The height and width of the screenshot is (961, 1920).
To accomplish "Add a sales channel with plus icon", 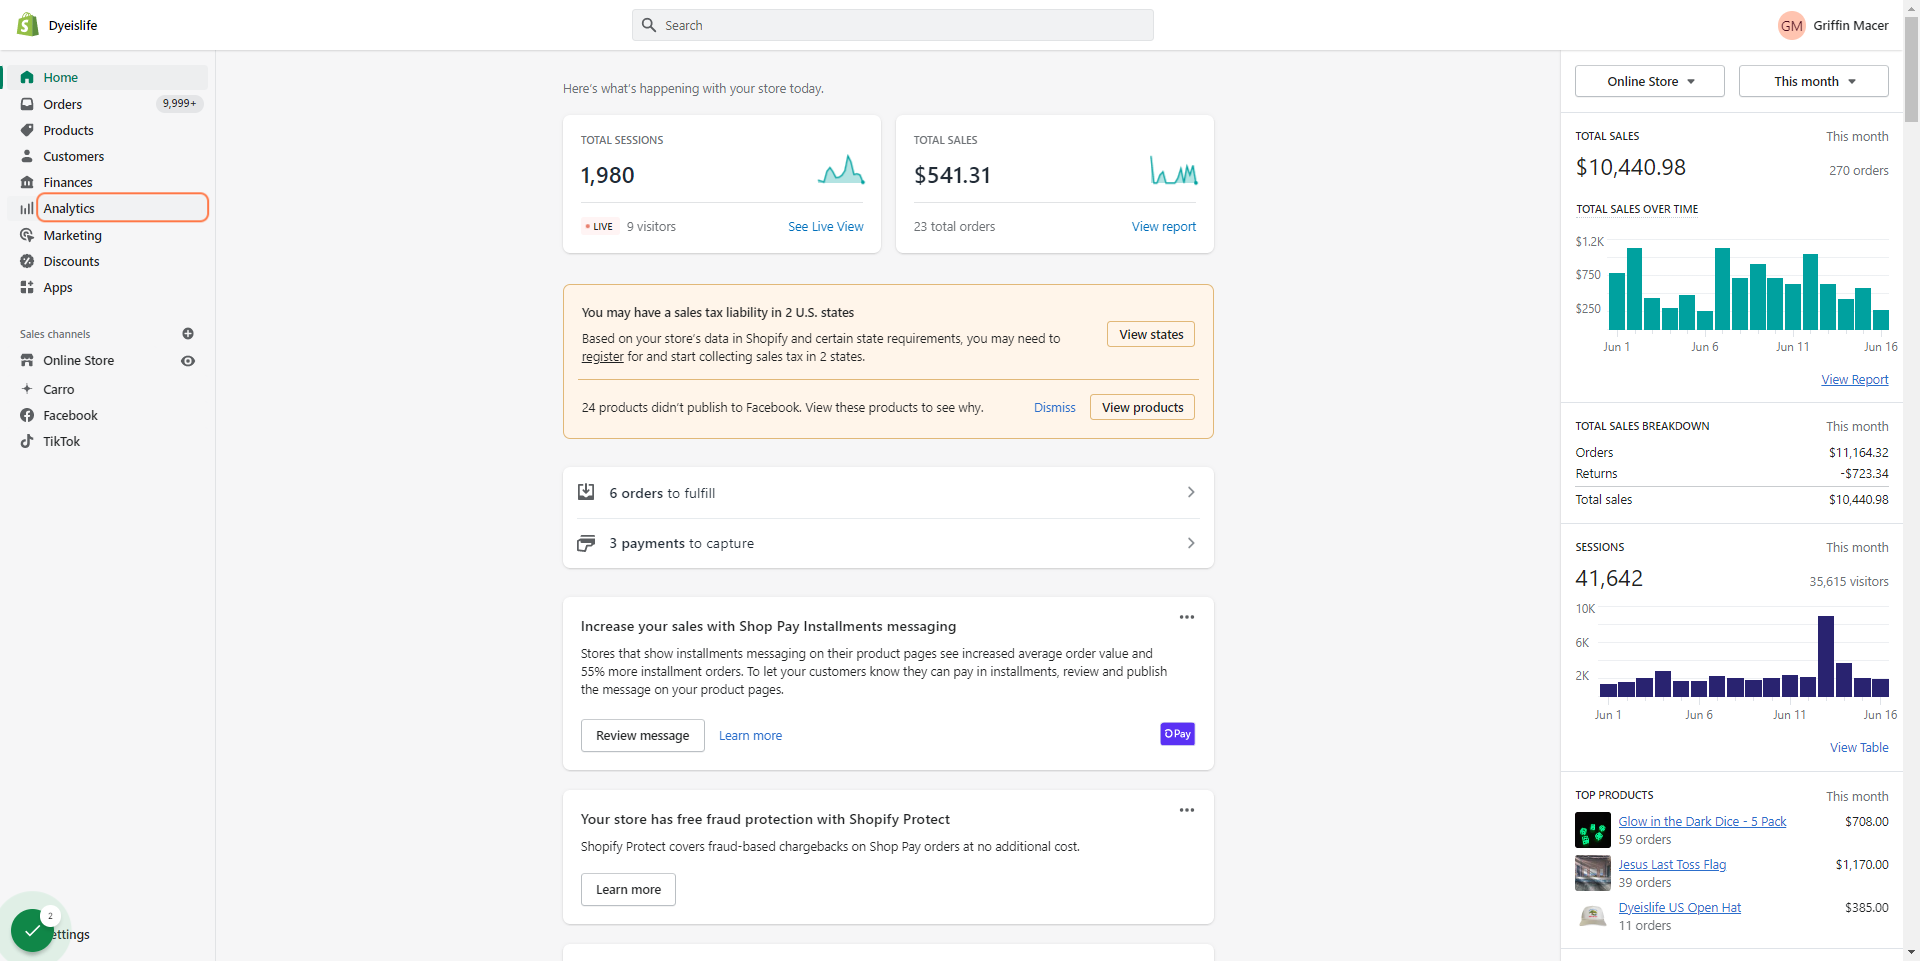I will click(x=188, y=334).
